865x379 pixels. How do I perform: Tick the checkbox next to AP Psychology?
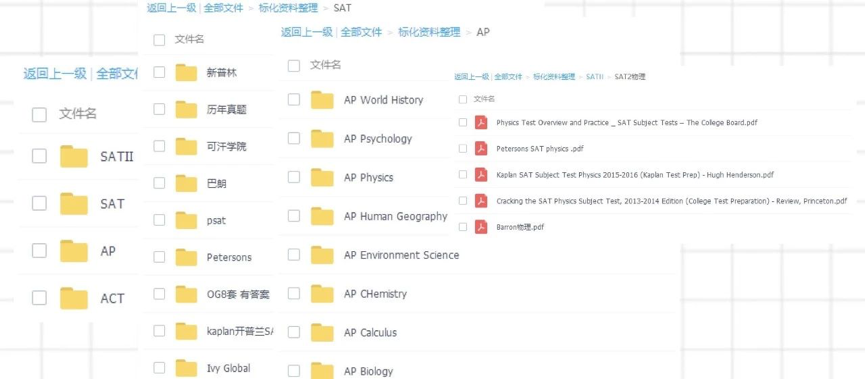[x=294, y=138]
